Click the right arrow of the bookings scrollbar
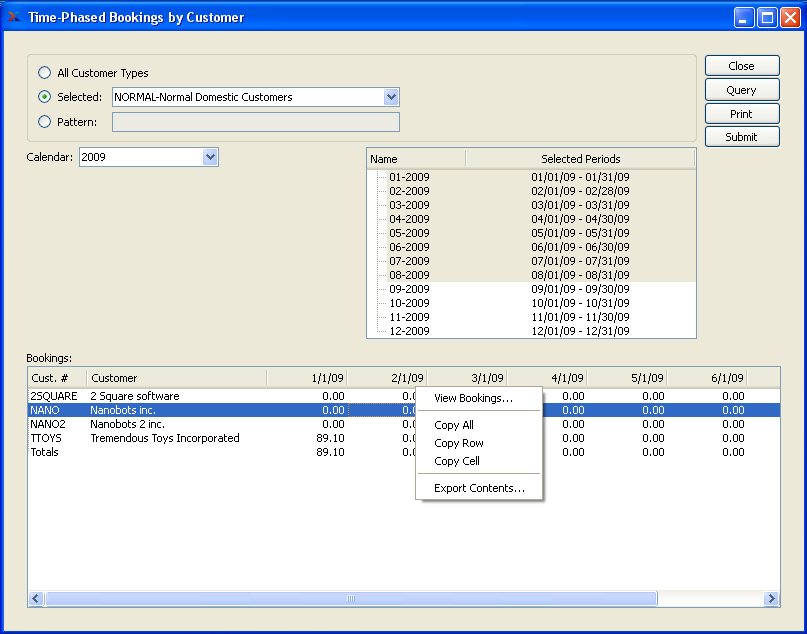 [x=771, y=599]
